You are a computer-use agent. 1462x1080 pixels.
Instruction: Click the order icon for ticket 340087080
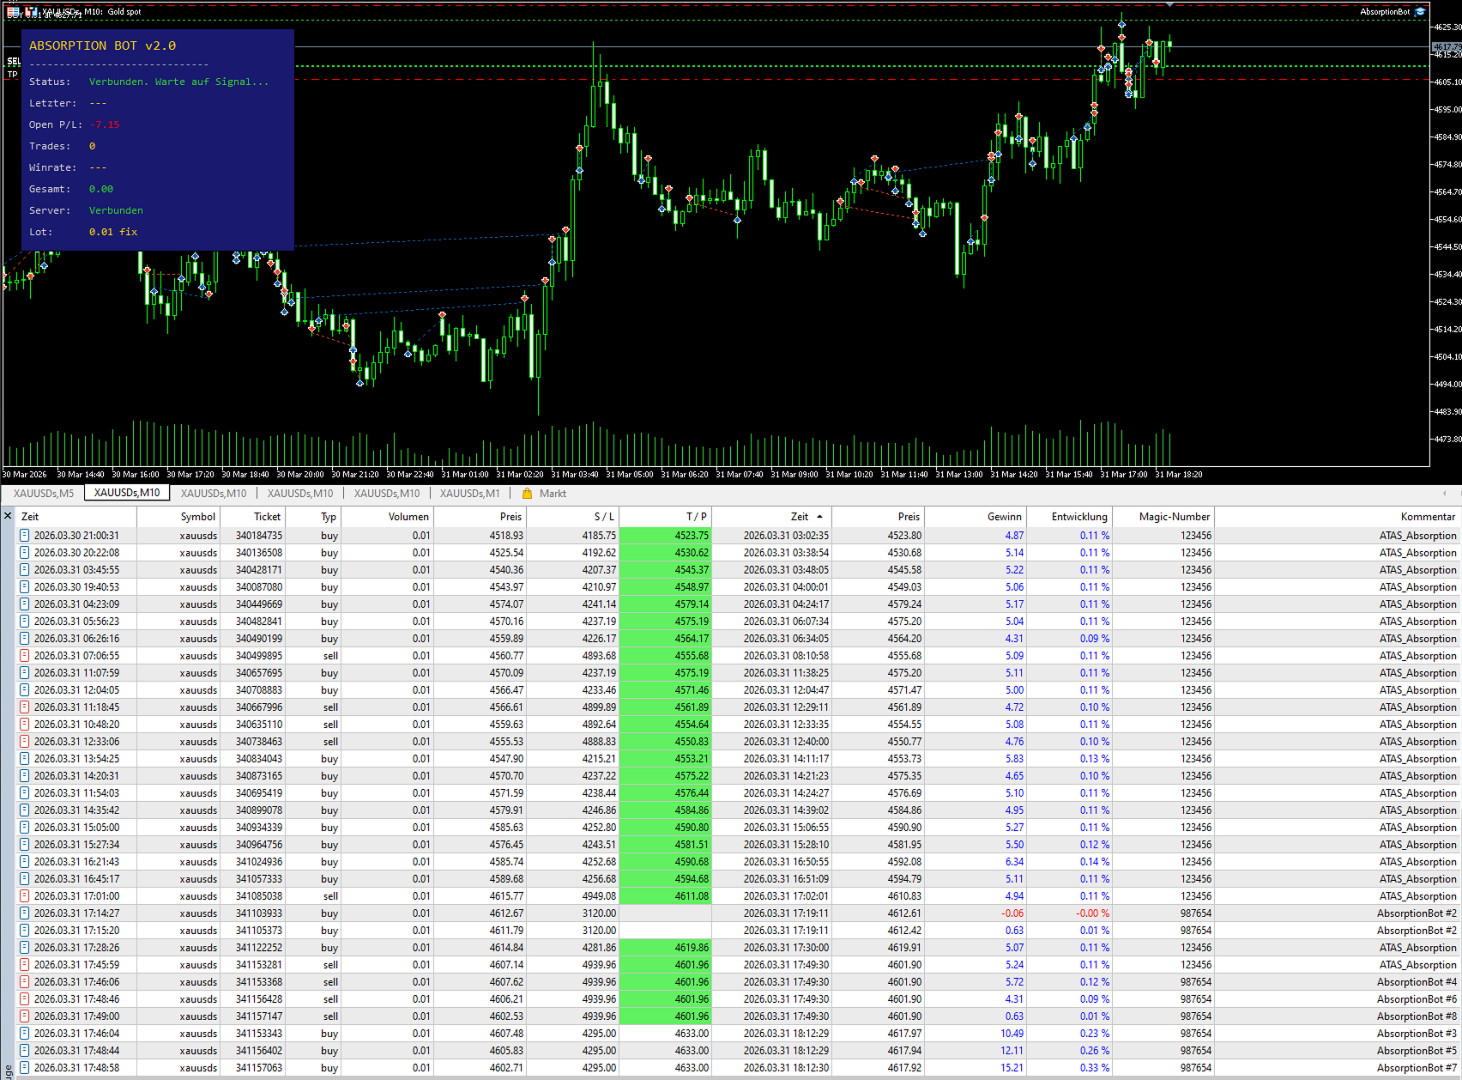click(x=25, y=587)
